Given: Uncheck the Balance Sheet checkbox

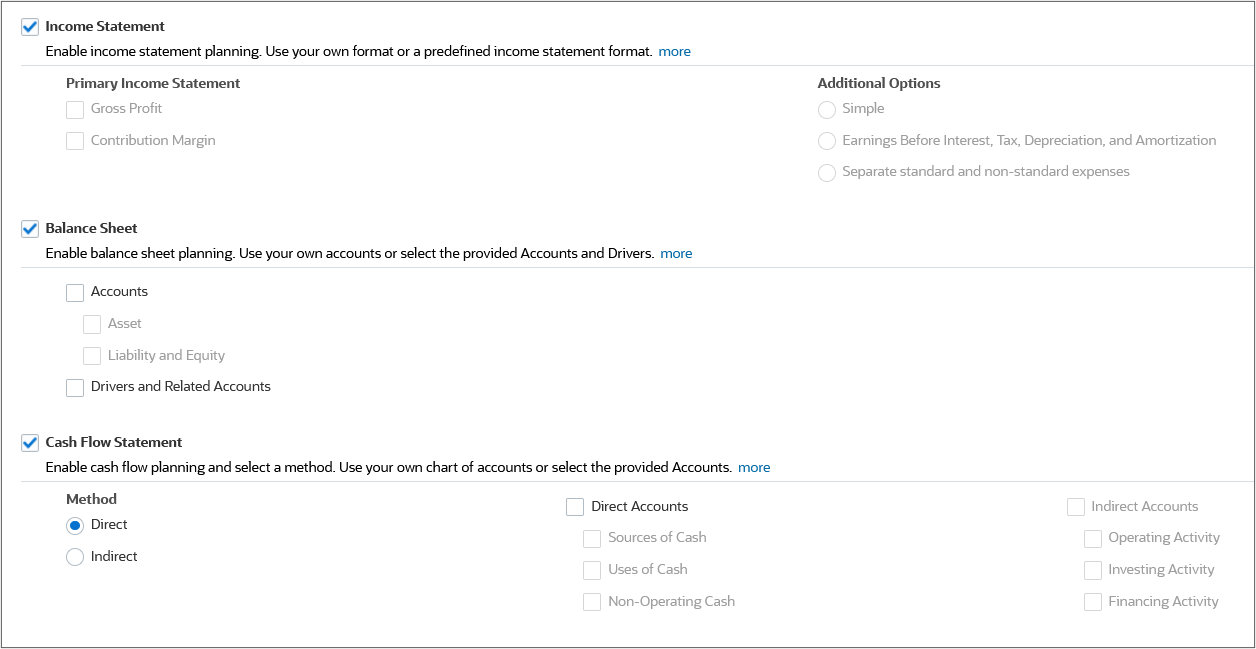Looking at the screenshot, I should (x=29, y=228).
